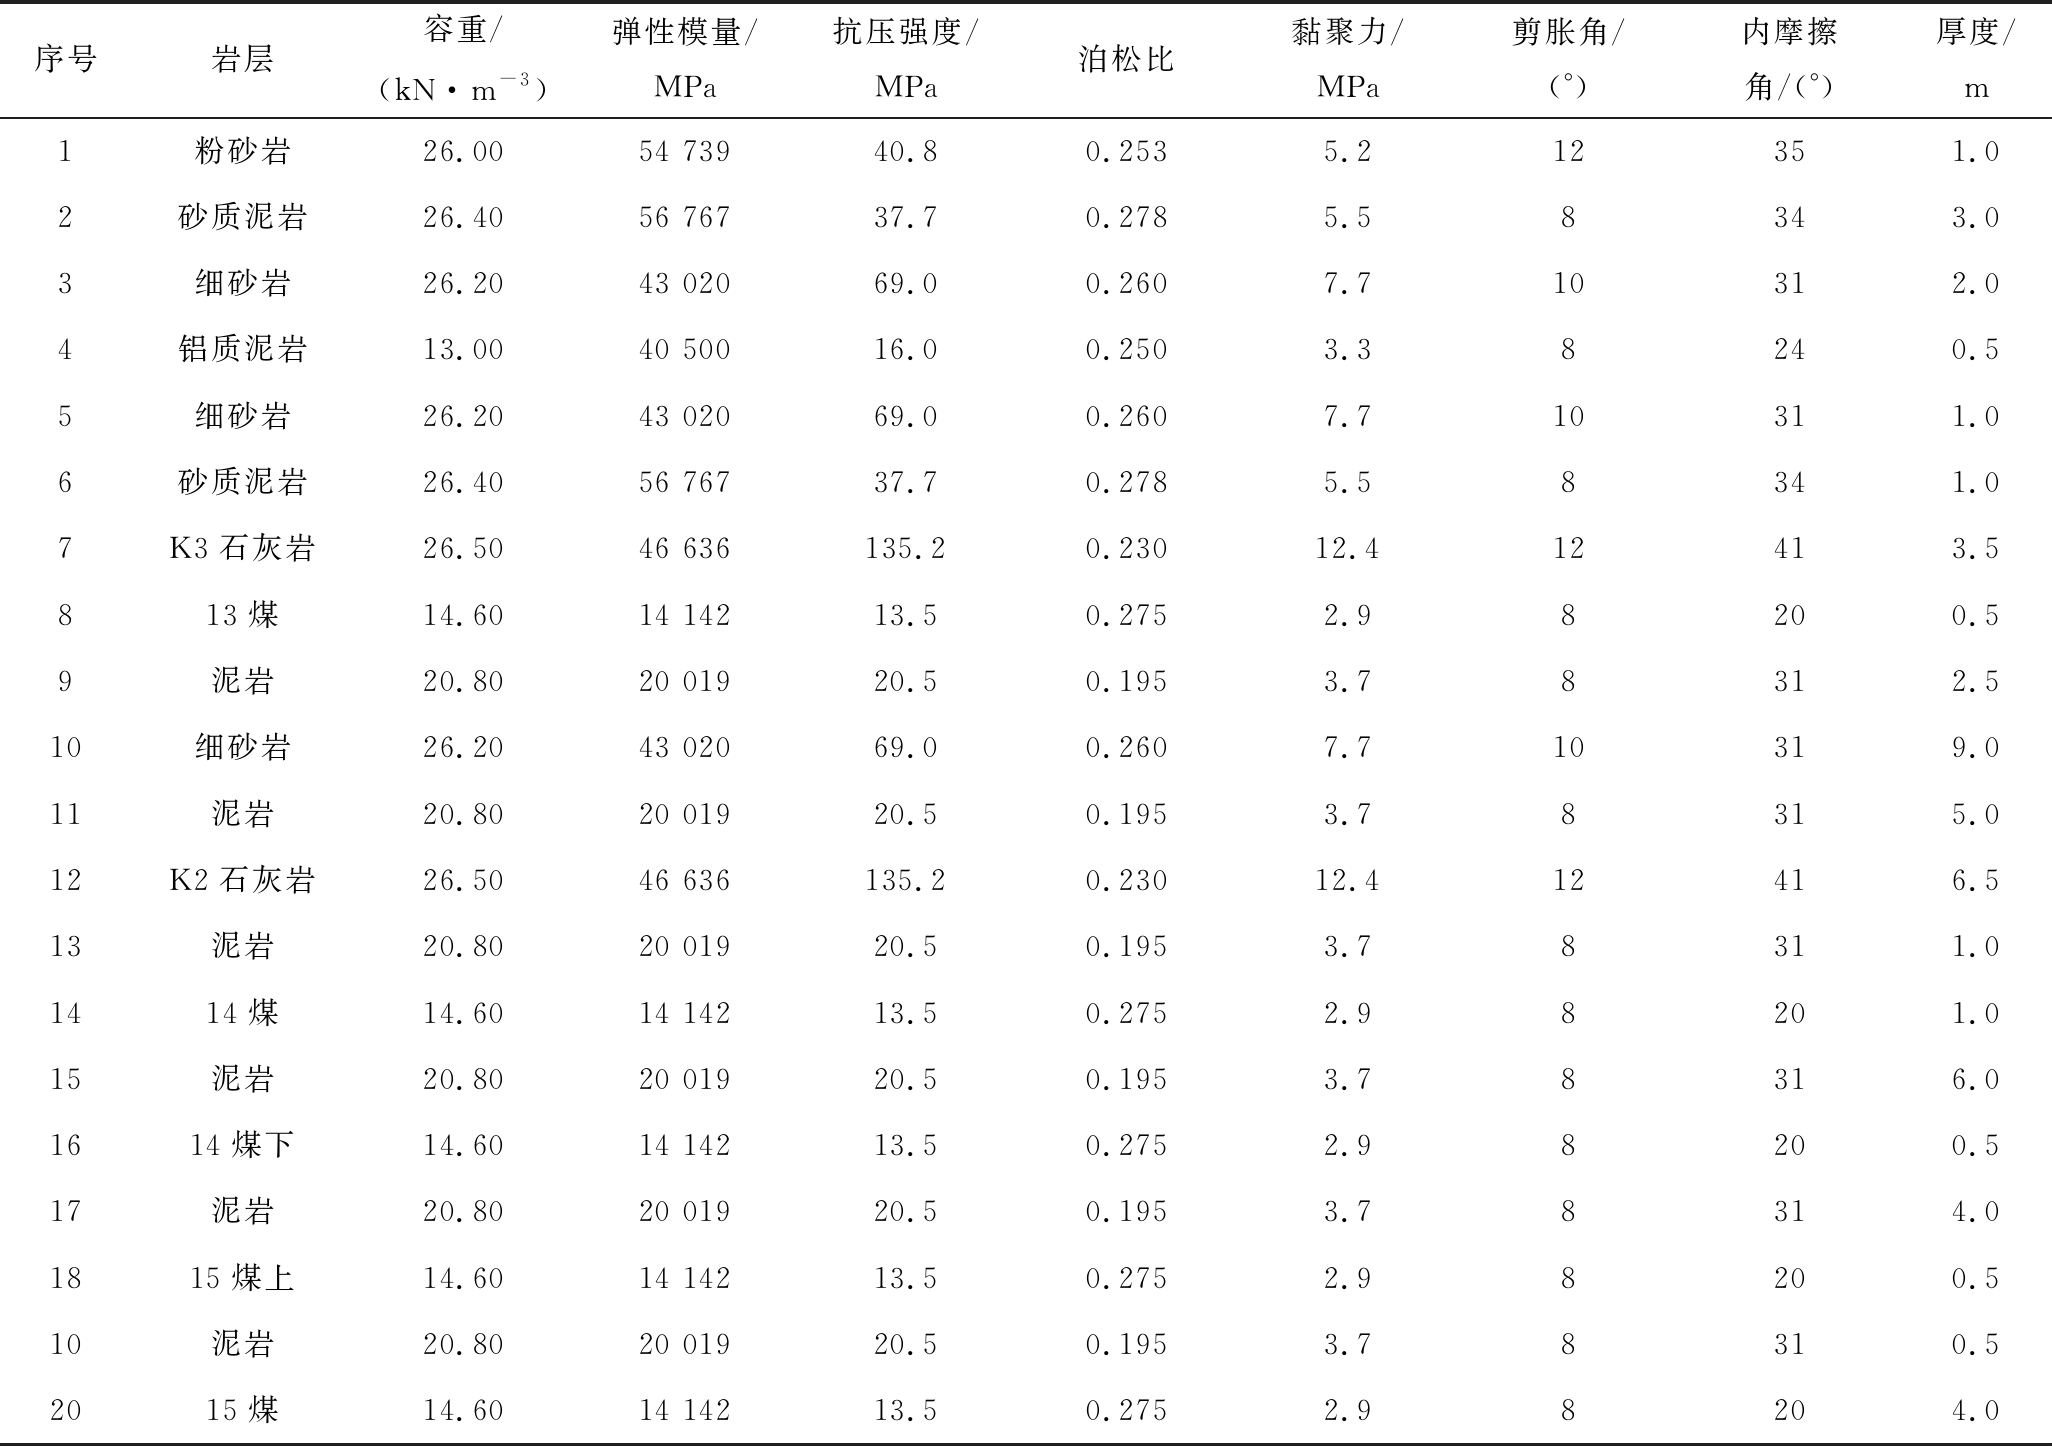Select the K2 石灰岩 cell
2052x1446 pixels.
(x=242, y=880)
